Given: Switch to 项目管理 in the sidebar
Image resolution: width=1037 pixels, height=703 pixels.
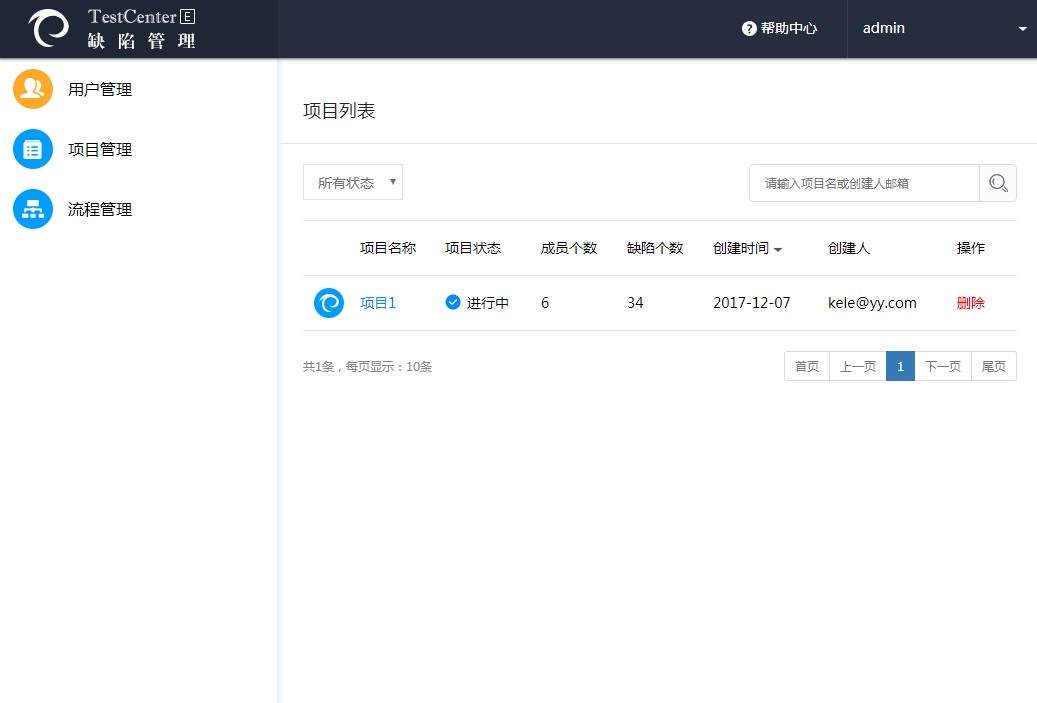Looking at the screenshot, I should pos(99,148).
